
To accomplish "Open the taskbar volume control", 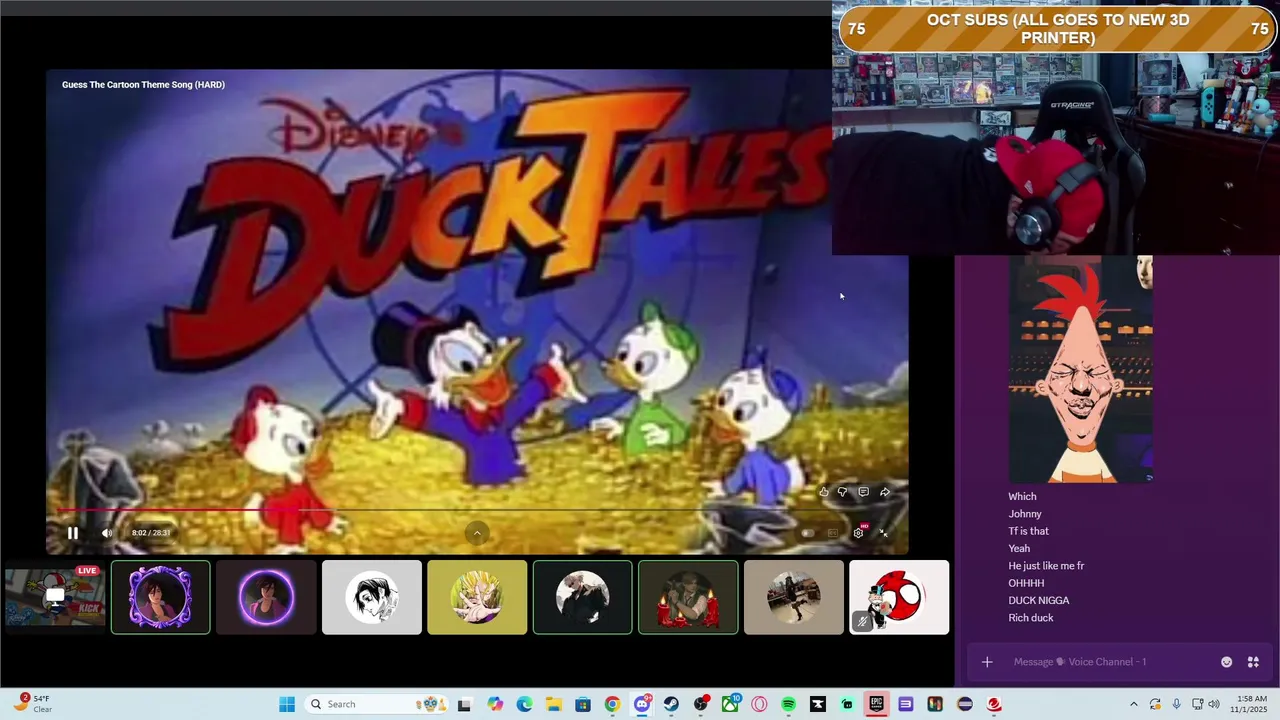I will (x=1213, y=704).
